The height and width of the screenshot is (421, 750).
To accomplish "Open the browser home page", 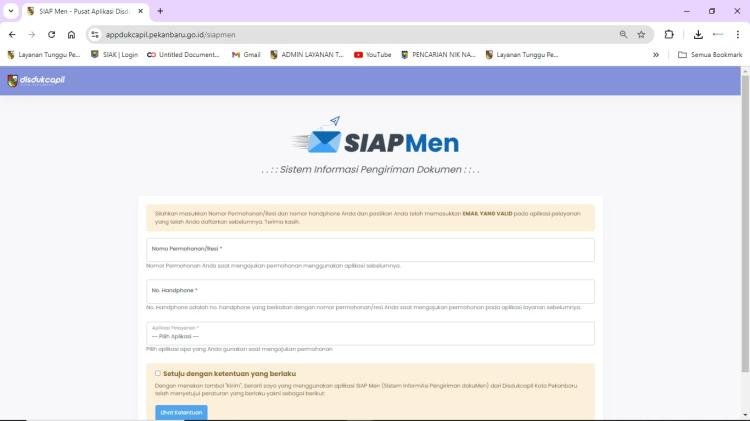I will pos(71,34).
